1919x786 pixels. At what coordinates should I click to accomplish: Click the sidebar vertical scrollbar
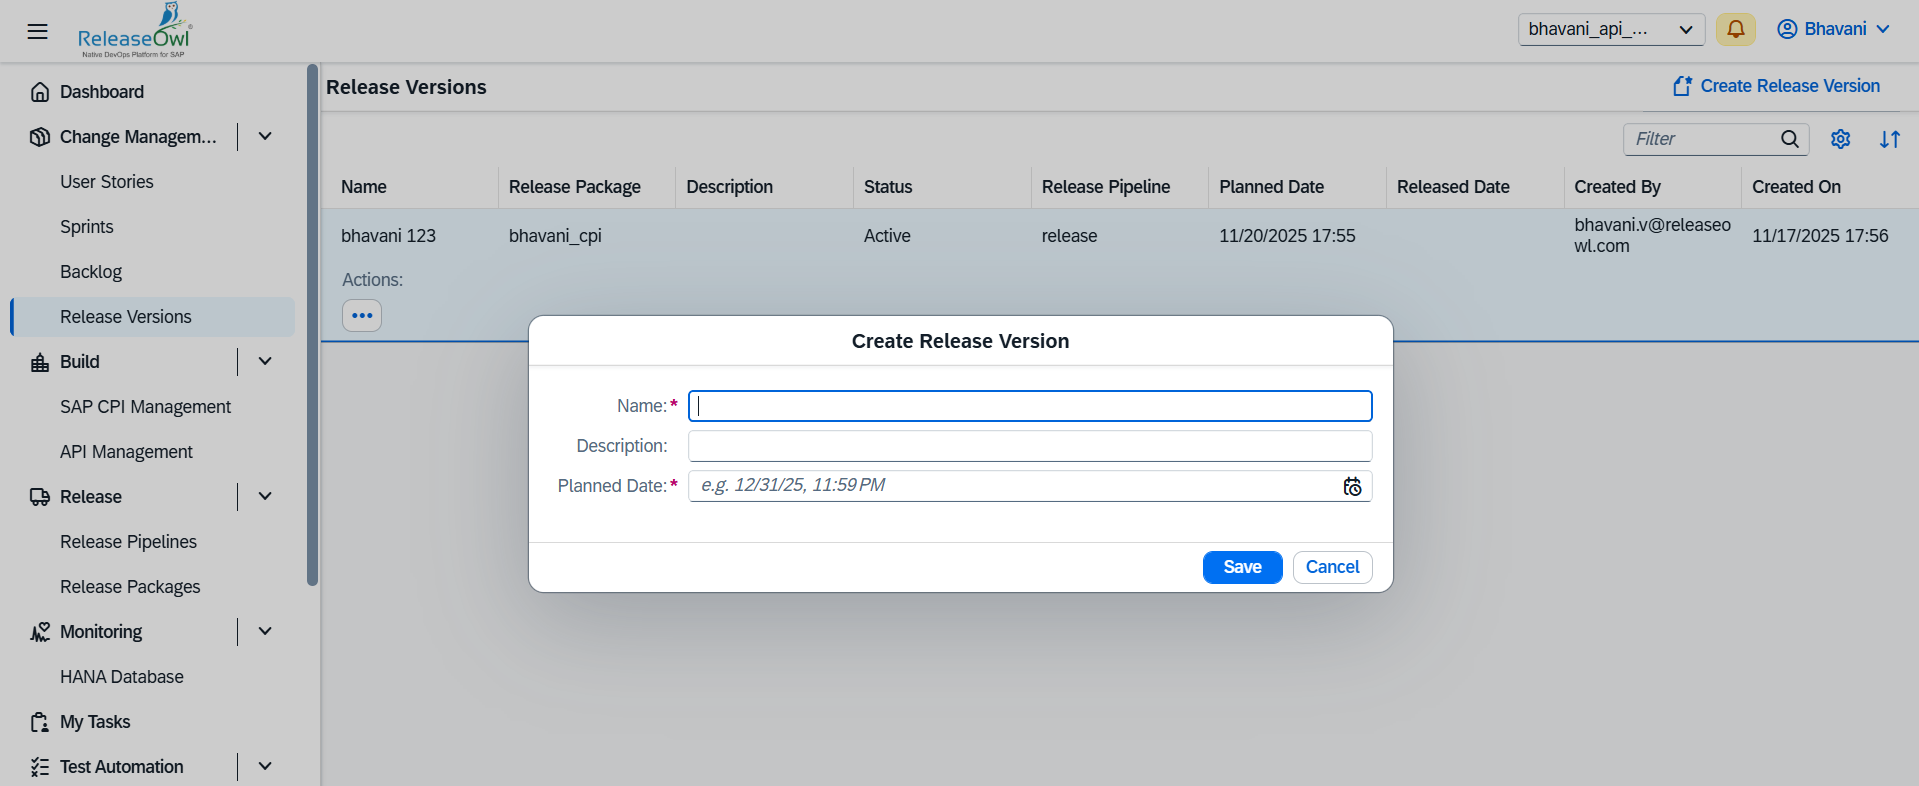312,325
